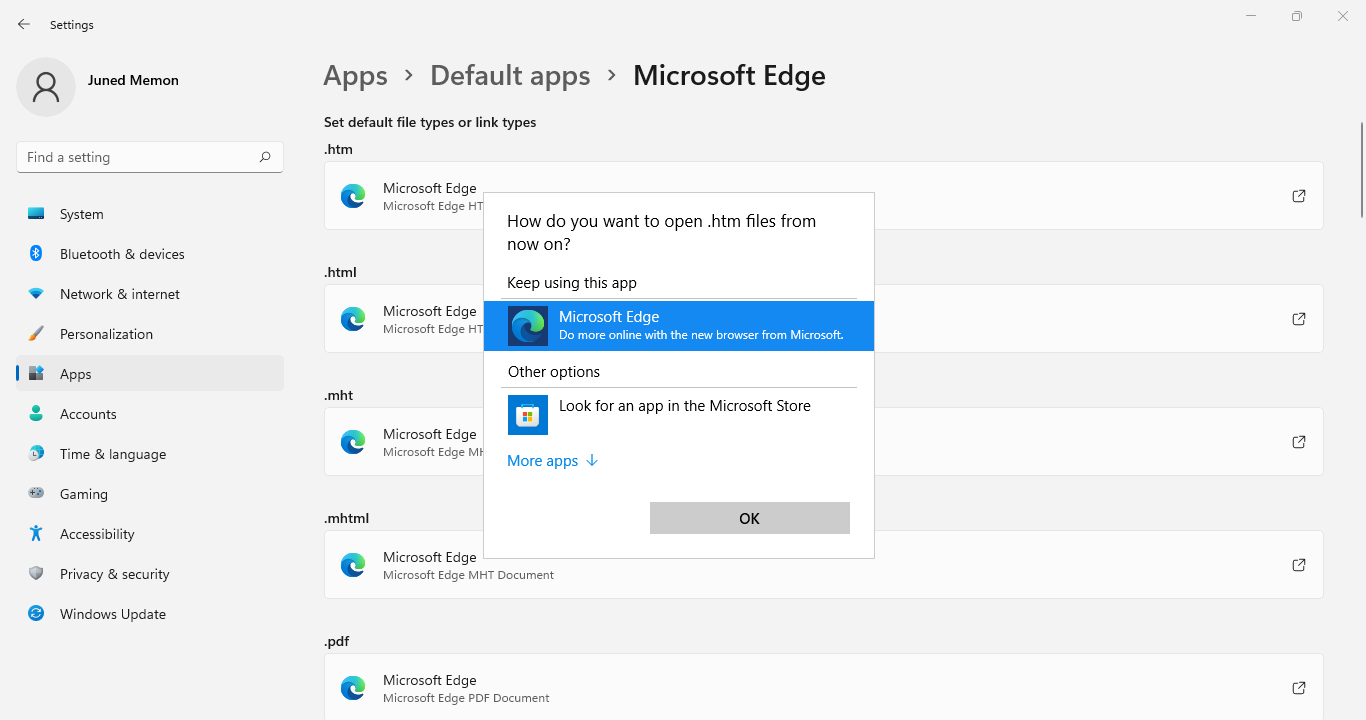The image size is (1366, 720).
Task: Open external link icon for .htm row
Action: (1299, 196)
